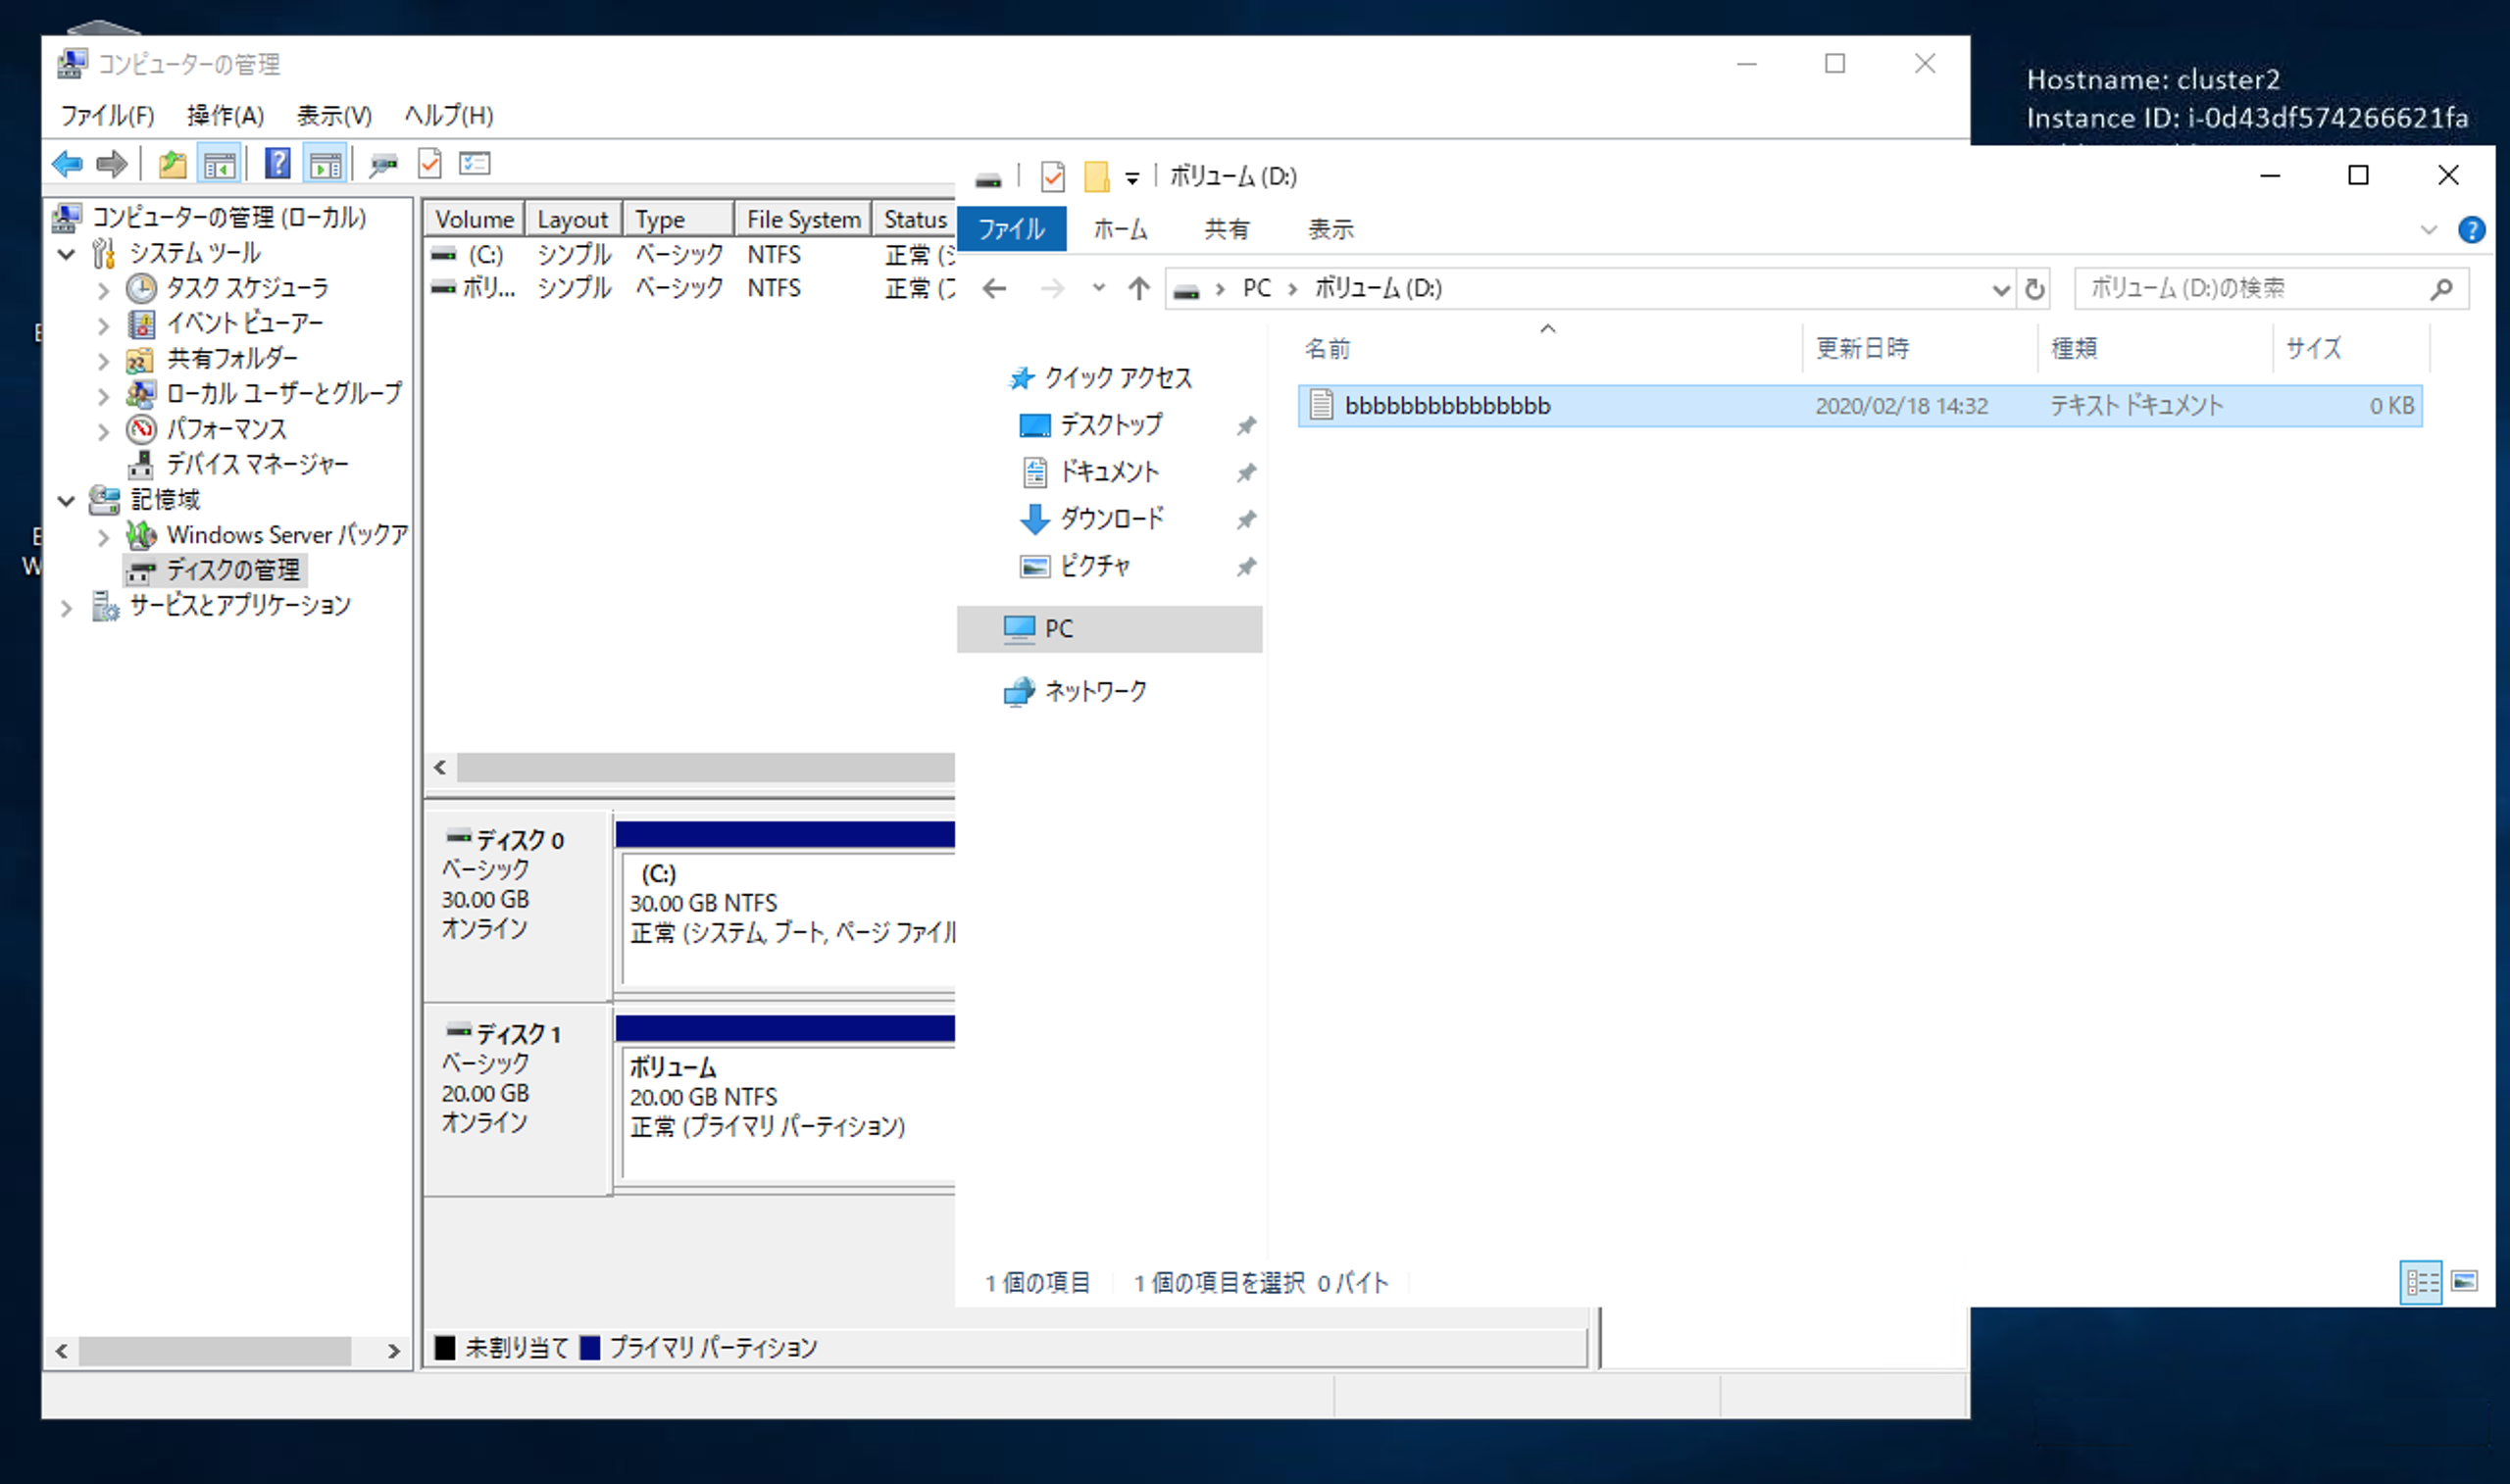Click PC in the address breadcrumb

tap(1256, 289)
